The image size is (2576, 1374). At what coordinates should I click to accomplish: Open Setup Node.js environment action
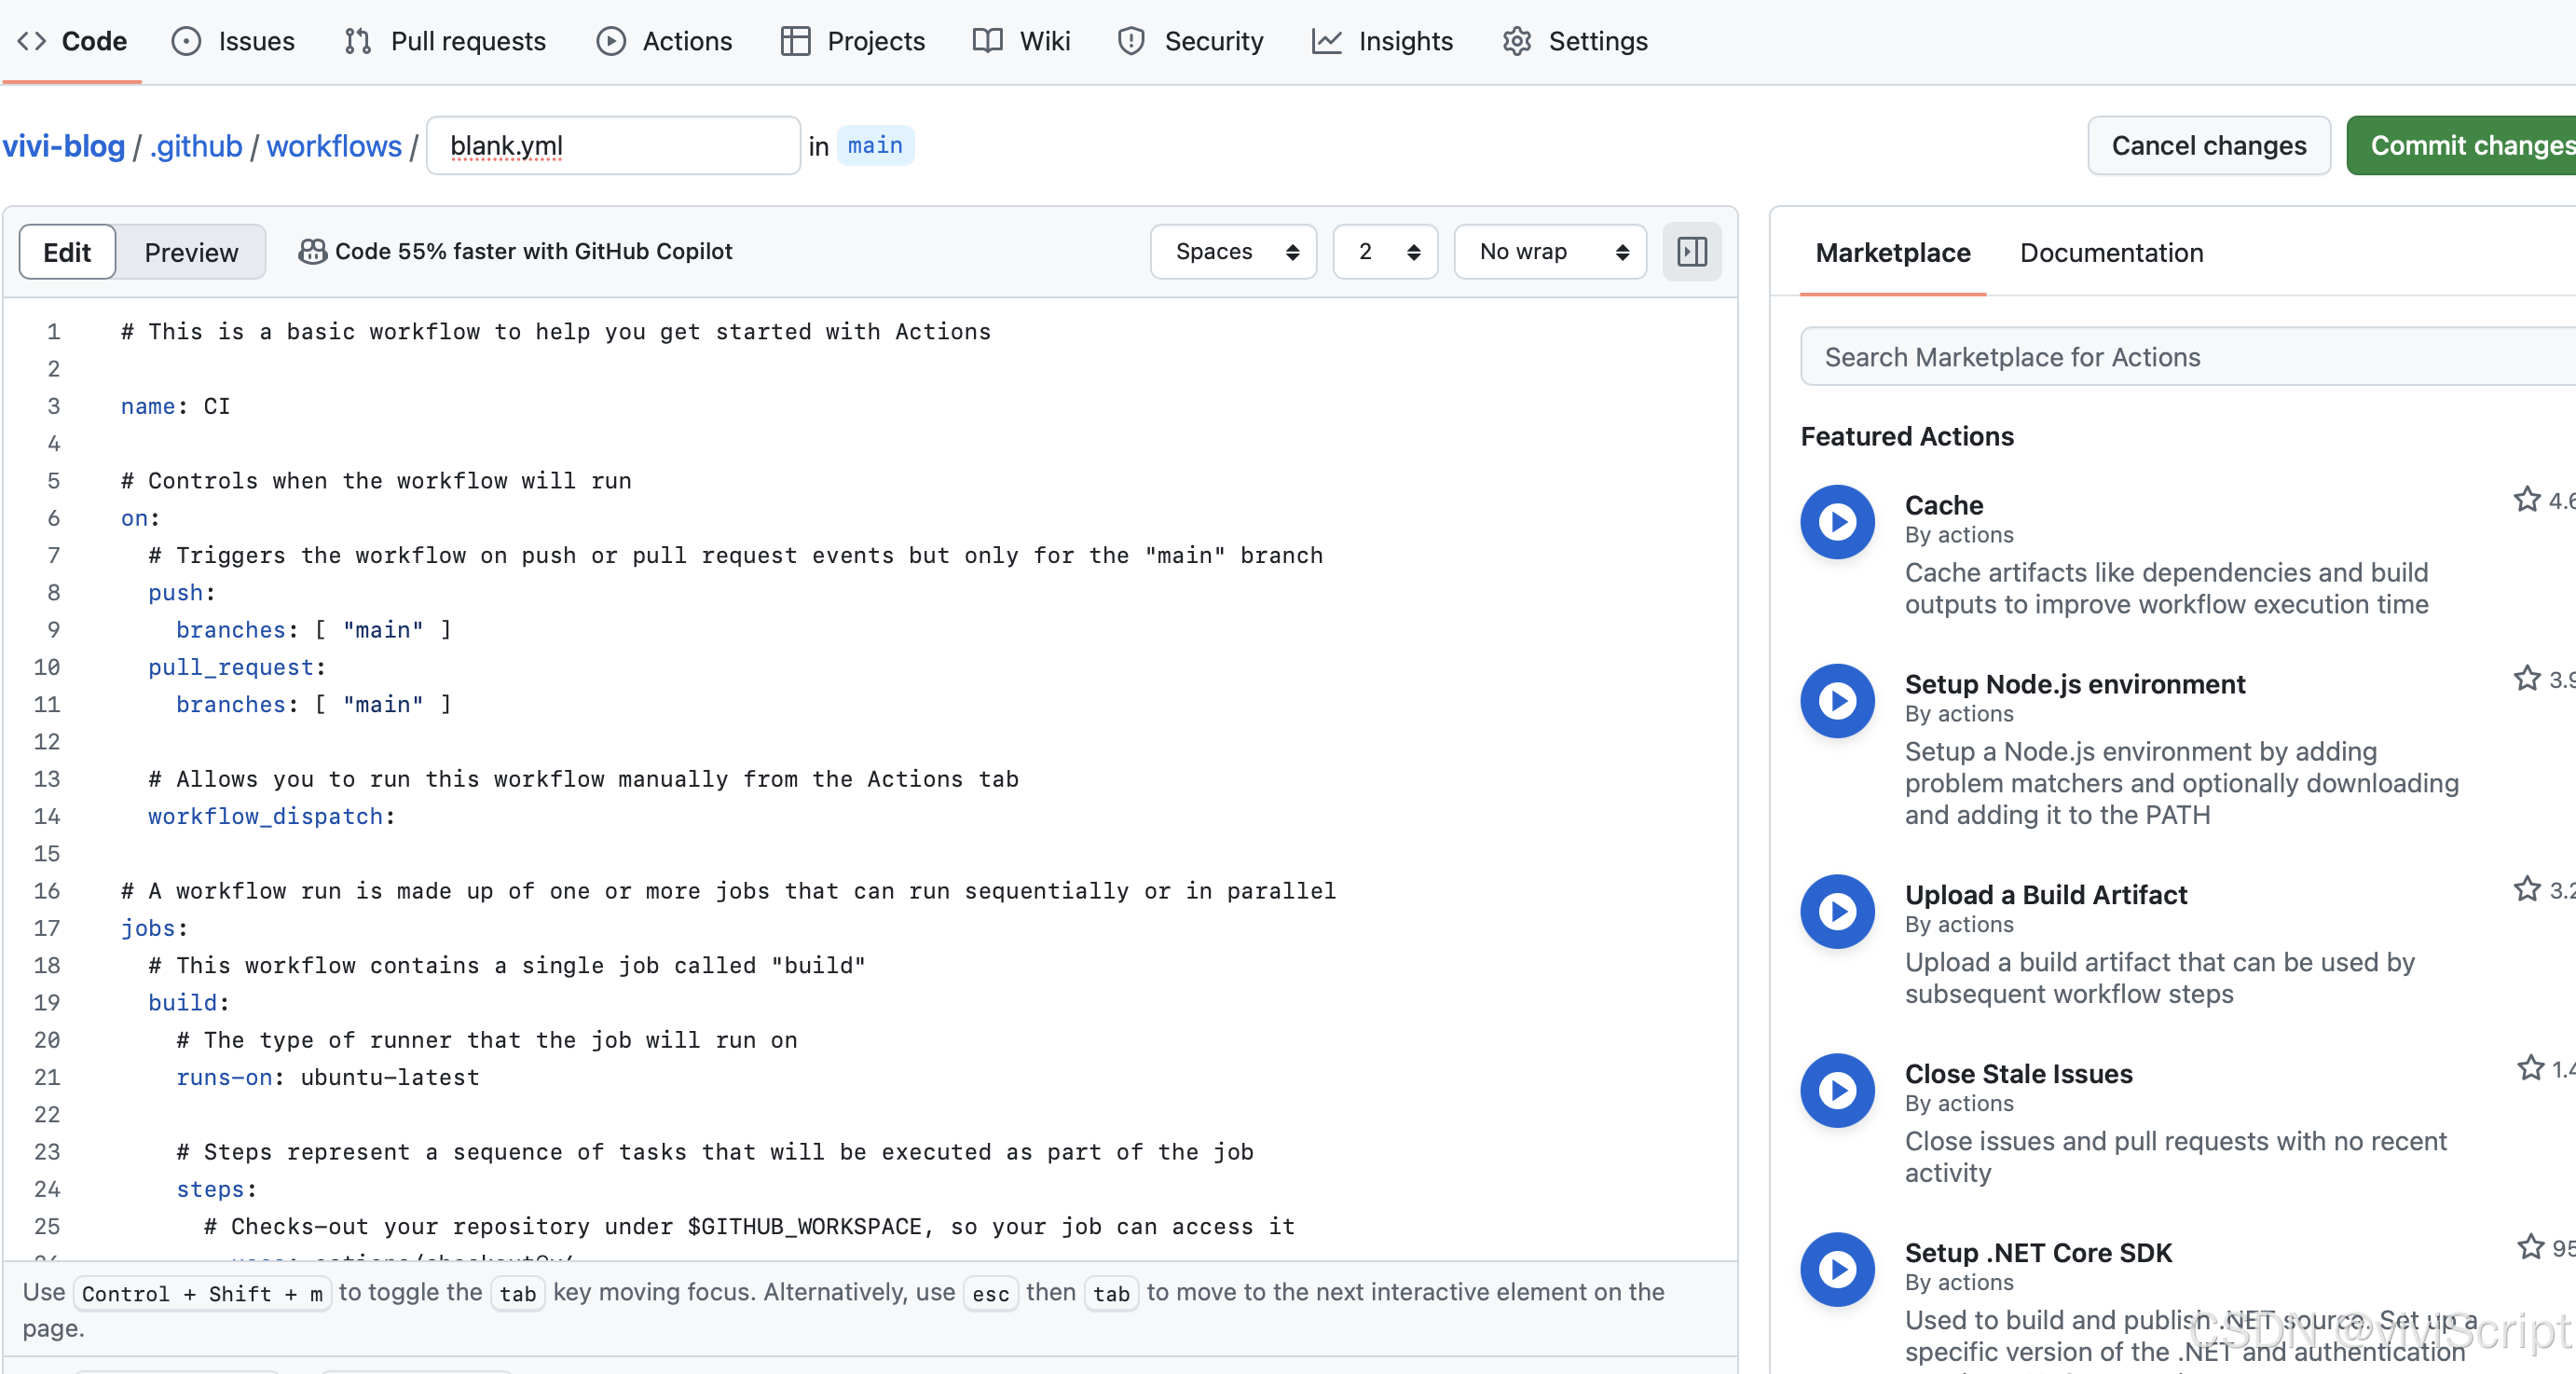(2075, 684)
